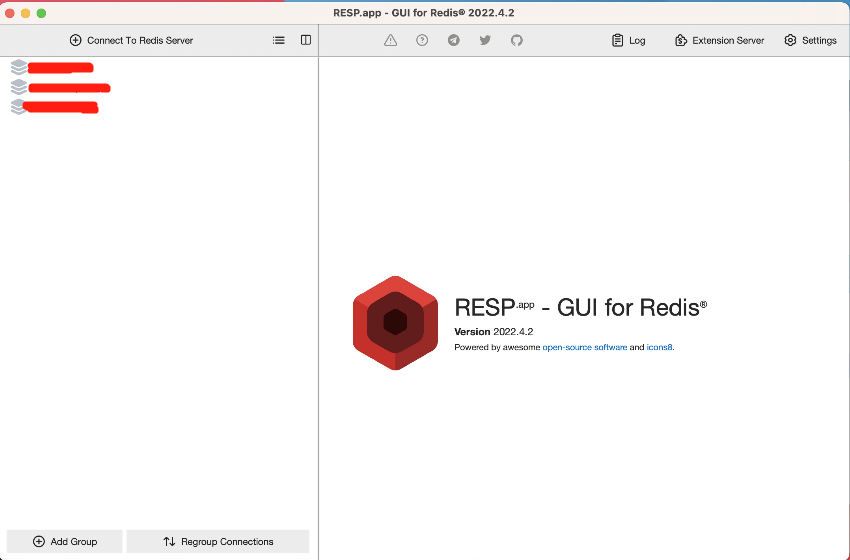Screen dimensions: 850x560
Task: Follow the icons8 link
Action: coord(659,347)
